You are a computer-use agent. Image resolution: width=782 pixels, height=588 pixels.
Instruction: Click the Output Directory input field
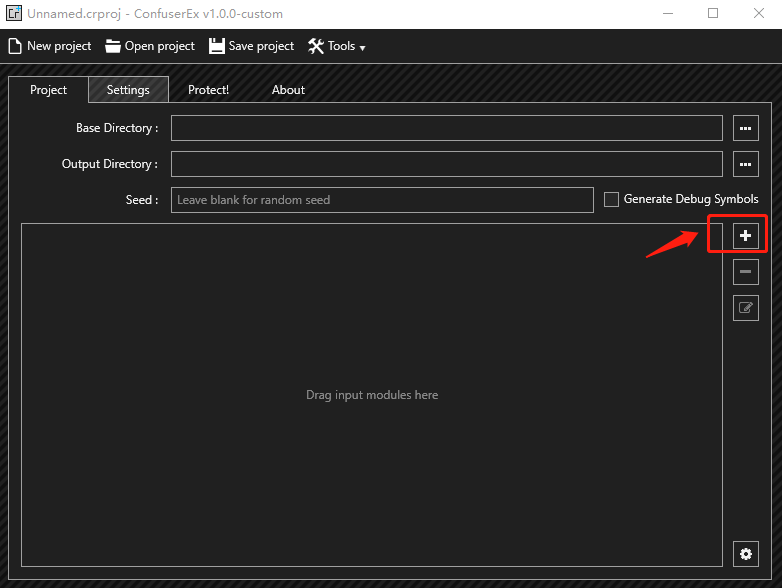tap(447, 164)
